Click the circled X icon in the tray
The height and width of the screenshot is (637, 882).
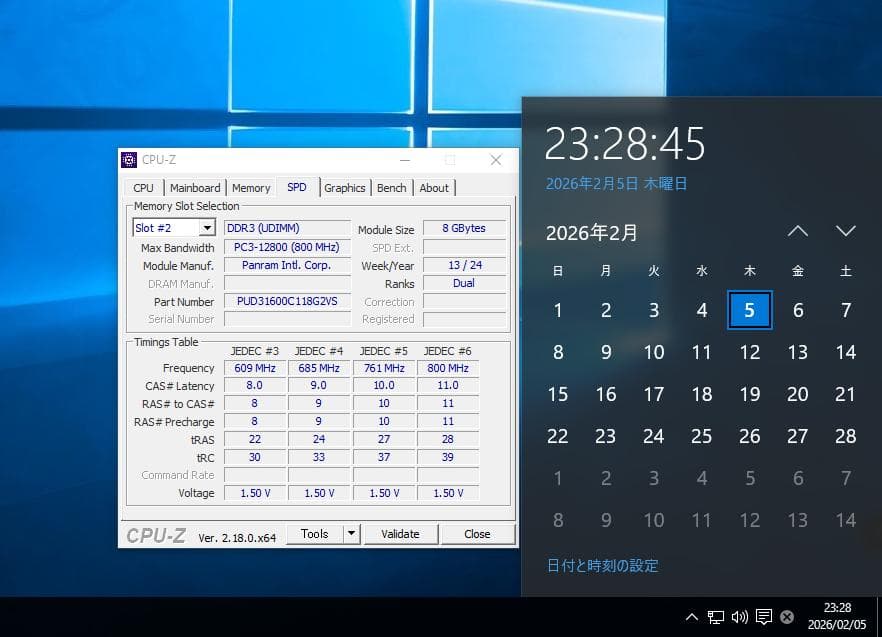pos(786,617)
